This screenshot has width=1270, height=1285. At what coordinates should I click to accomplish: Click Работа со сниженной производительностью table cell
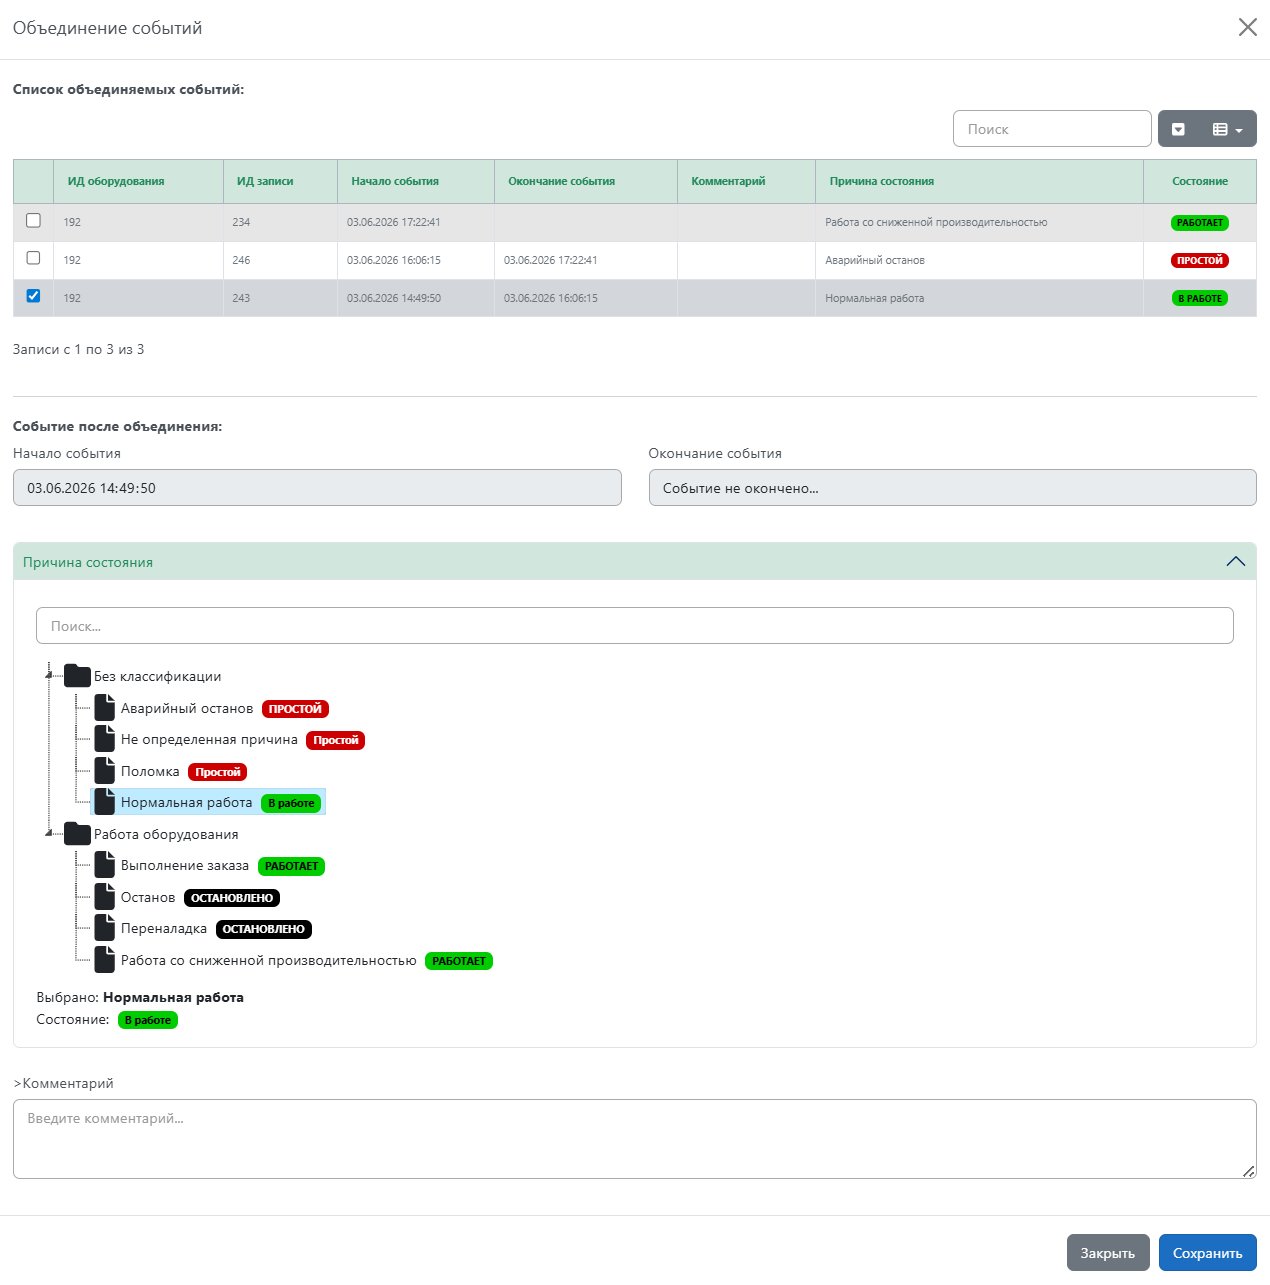(x=979, y=222)
